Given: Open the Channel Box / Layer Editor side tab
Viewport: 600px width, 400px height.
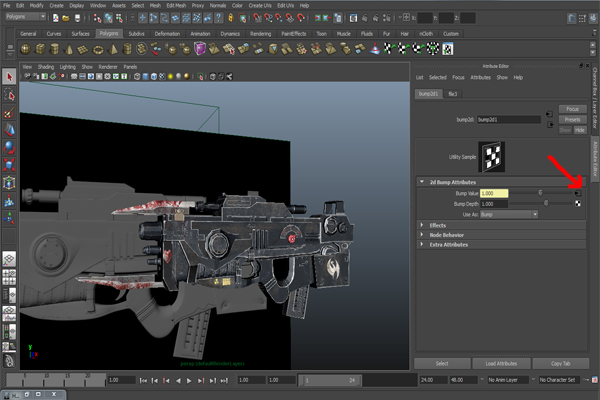Looking at the screenshot, I should pos(595,98).
